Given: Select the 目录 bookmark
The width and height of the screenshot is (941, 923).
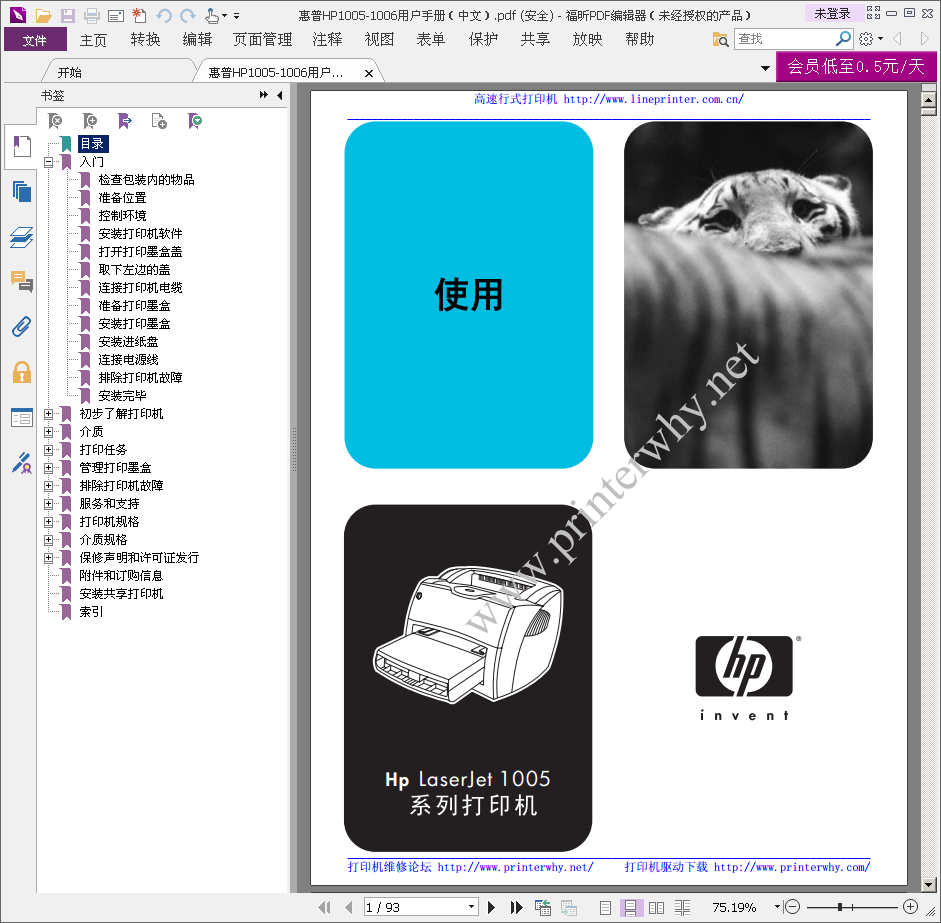Looking at the screenshot, I should click(93, 144).
